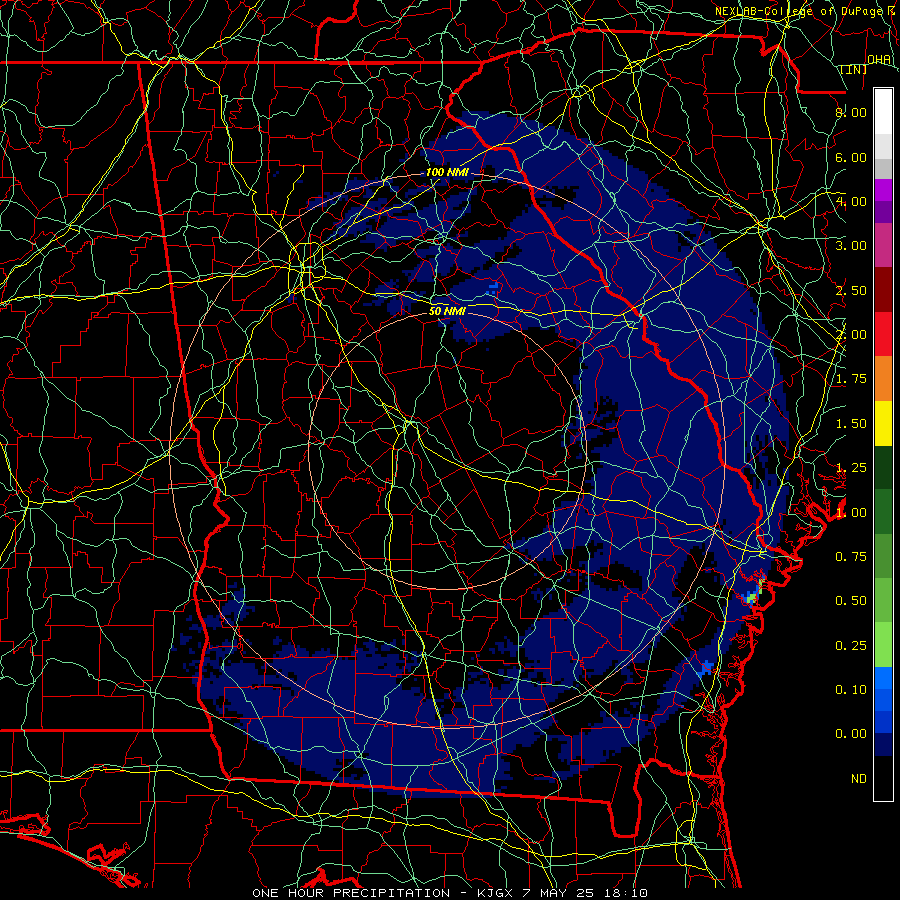
Task: Click the '50 NMI' range ring label
Action: point(447,311)
